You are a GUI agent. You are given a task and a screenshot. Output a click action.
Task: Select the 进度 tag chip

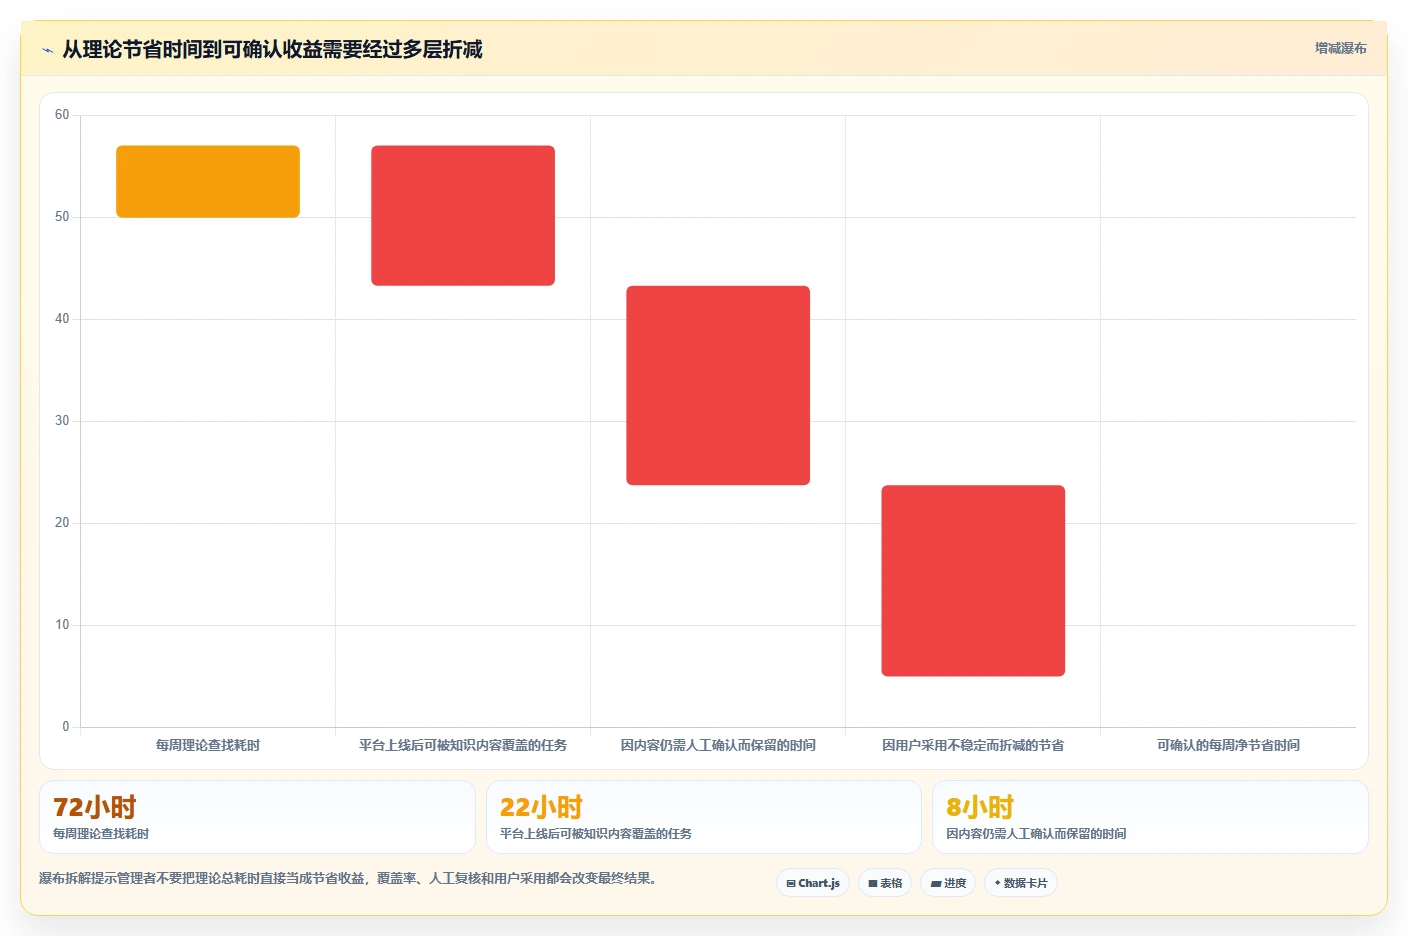click(x=948, y=883)
